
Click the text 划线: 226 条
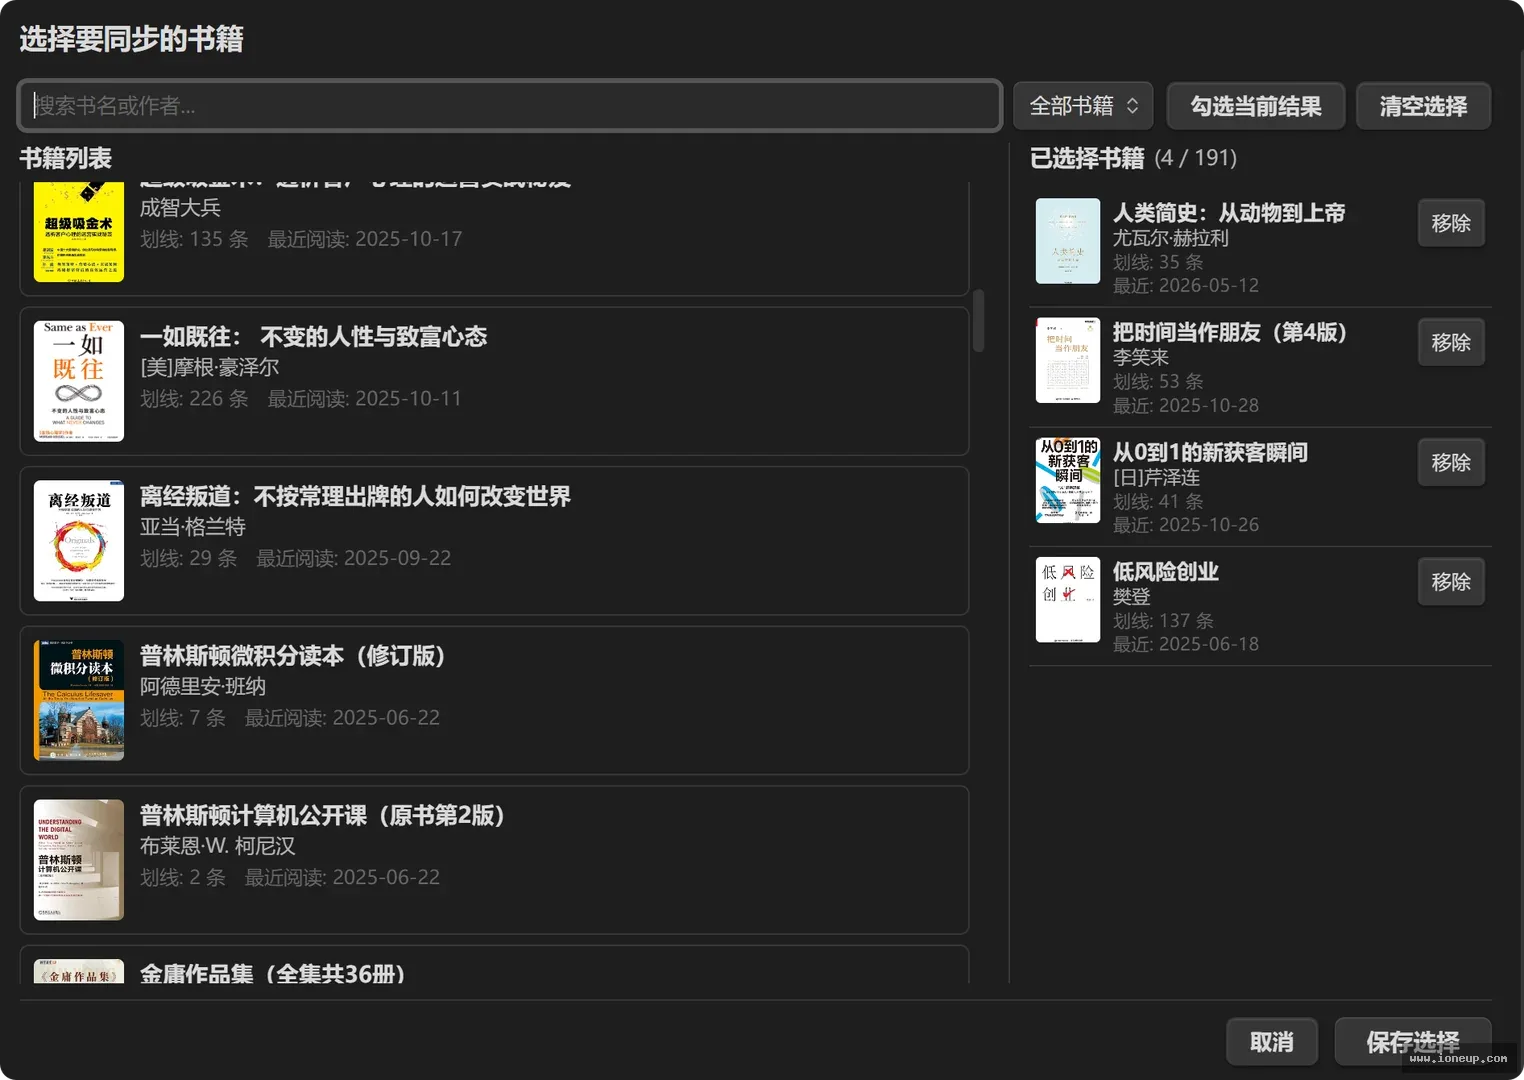(x=194, y=398)
